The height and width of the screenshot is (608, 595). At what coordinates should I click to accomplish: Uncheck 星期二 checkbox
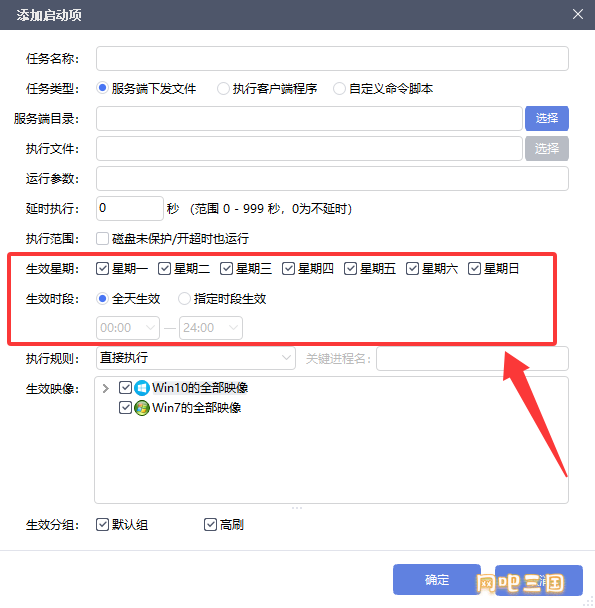click(164, 268)
